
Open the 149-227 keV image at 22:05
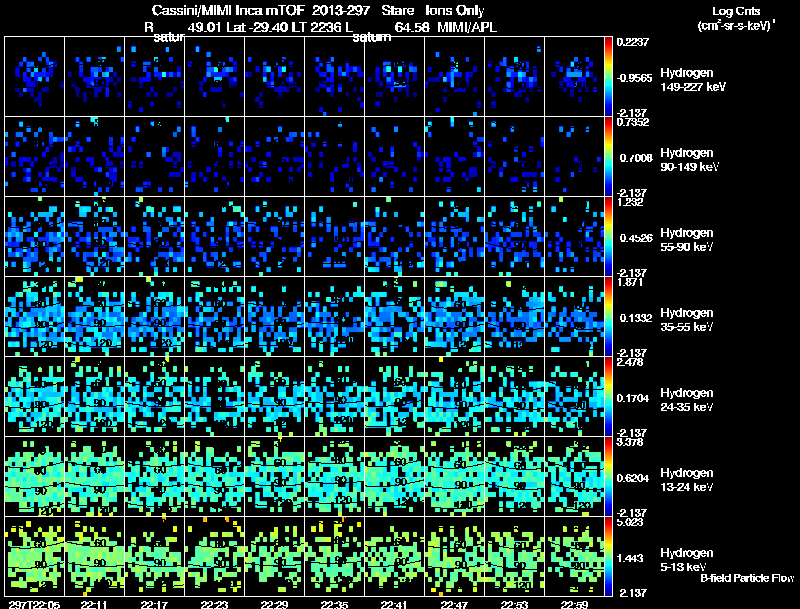click(x=34, y=76)
